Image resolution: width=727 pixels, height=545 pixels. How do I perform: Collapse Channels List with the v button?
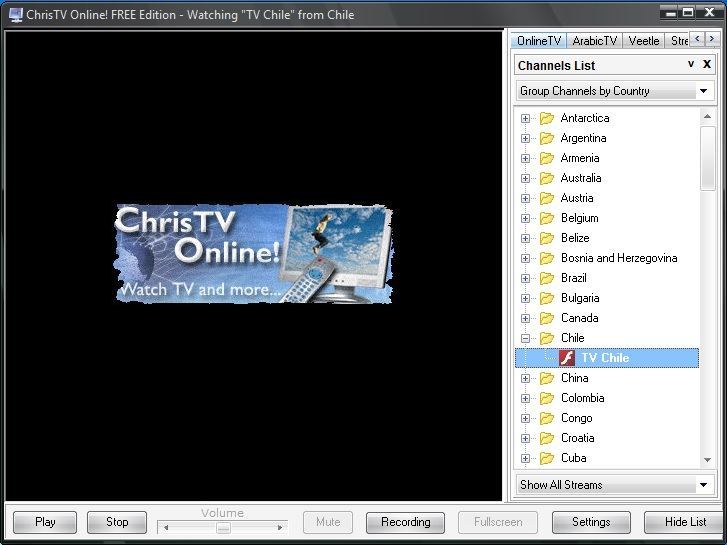pos(691,64)
